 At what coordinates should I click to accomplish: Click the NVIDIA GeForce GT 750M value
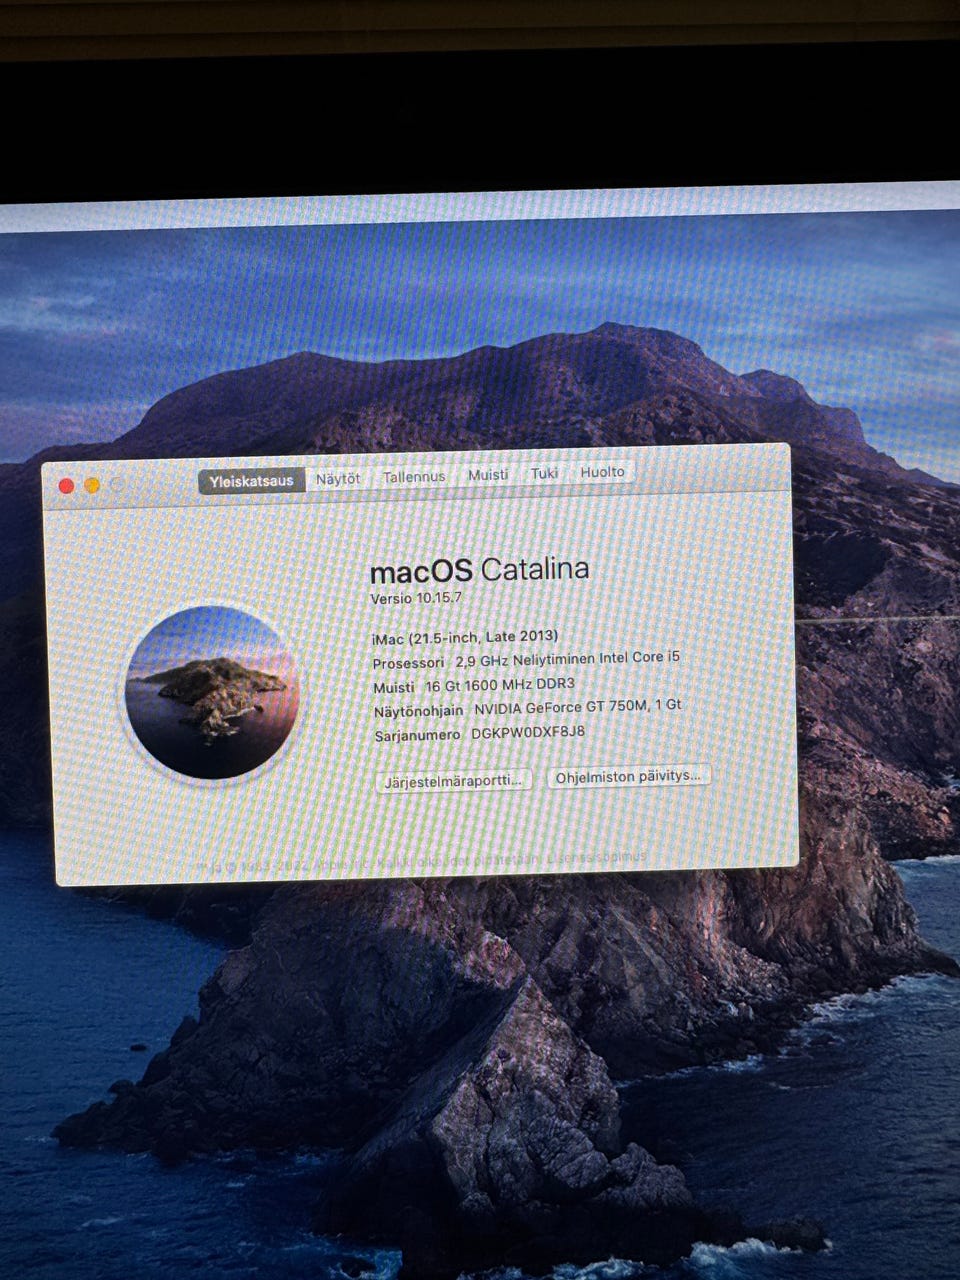tap(578, 707)
